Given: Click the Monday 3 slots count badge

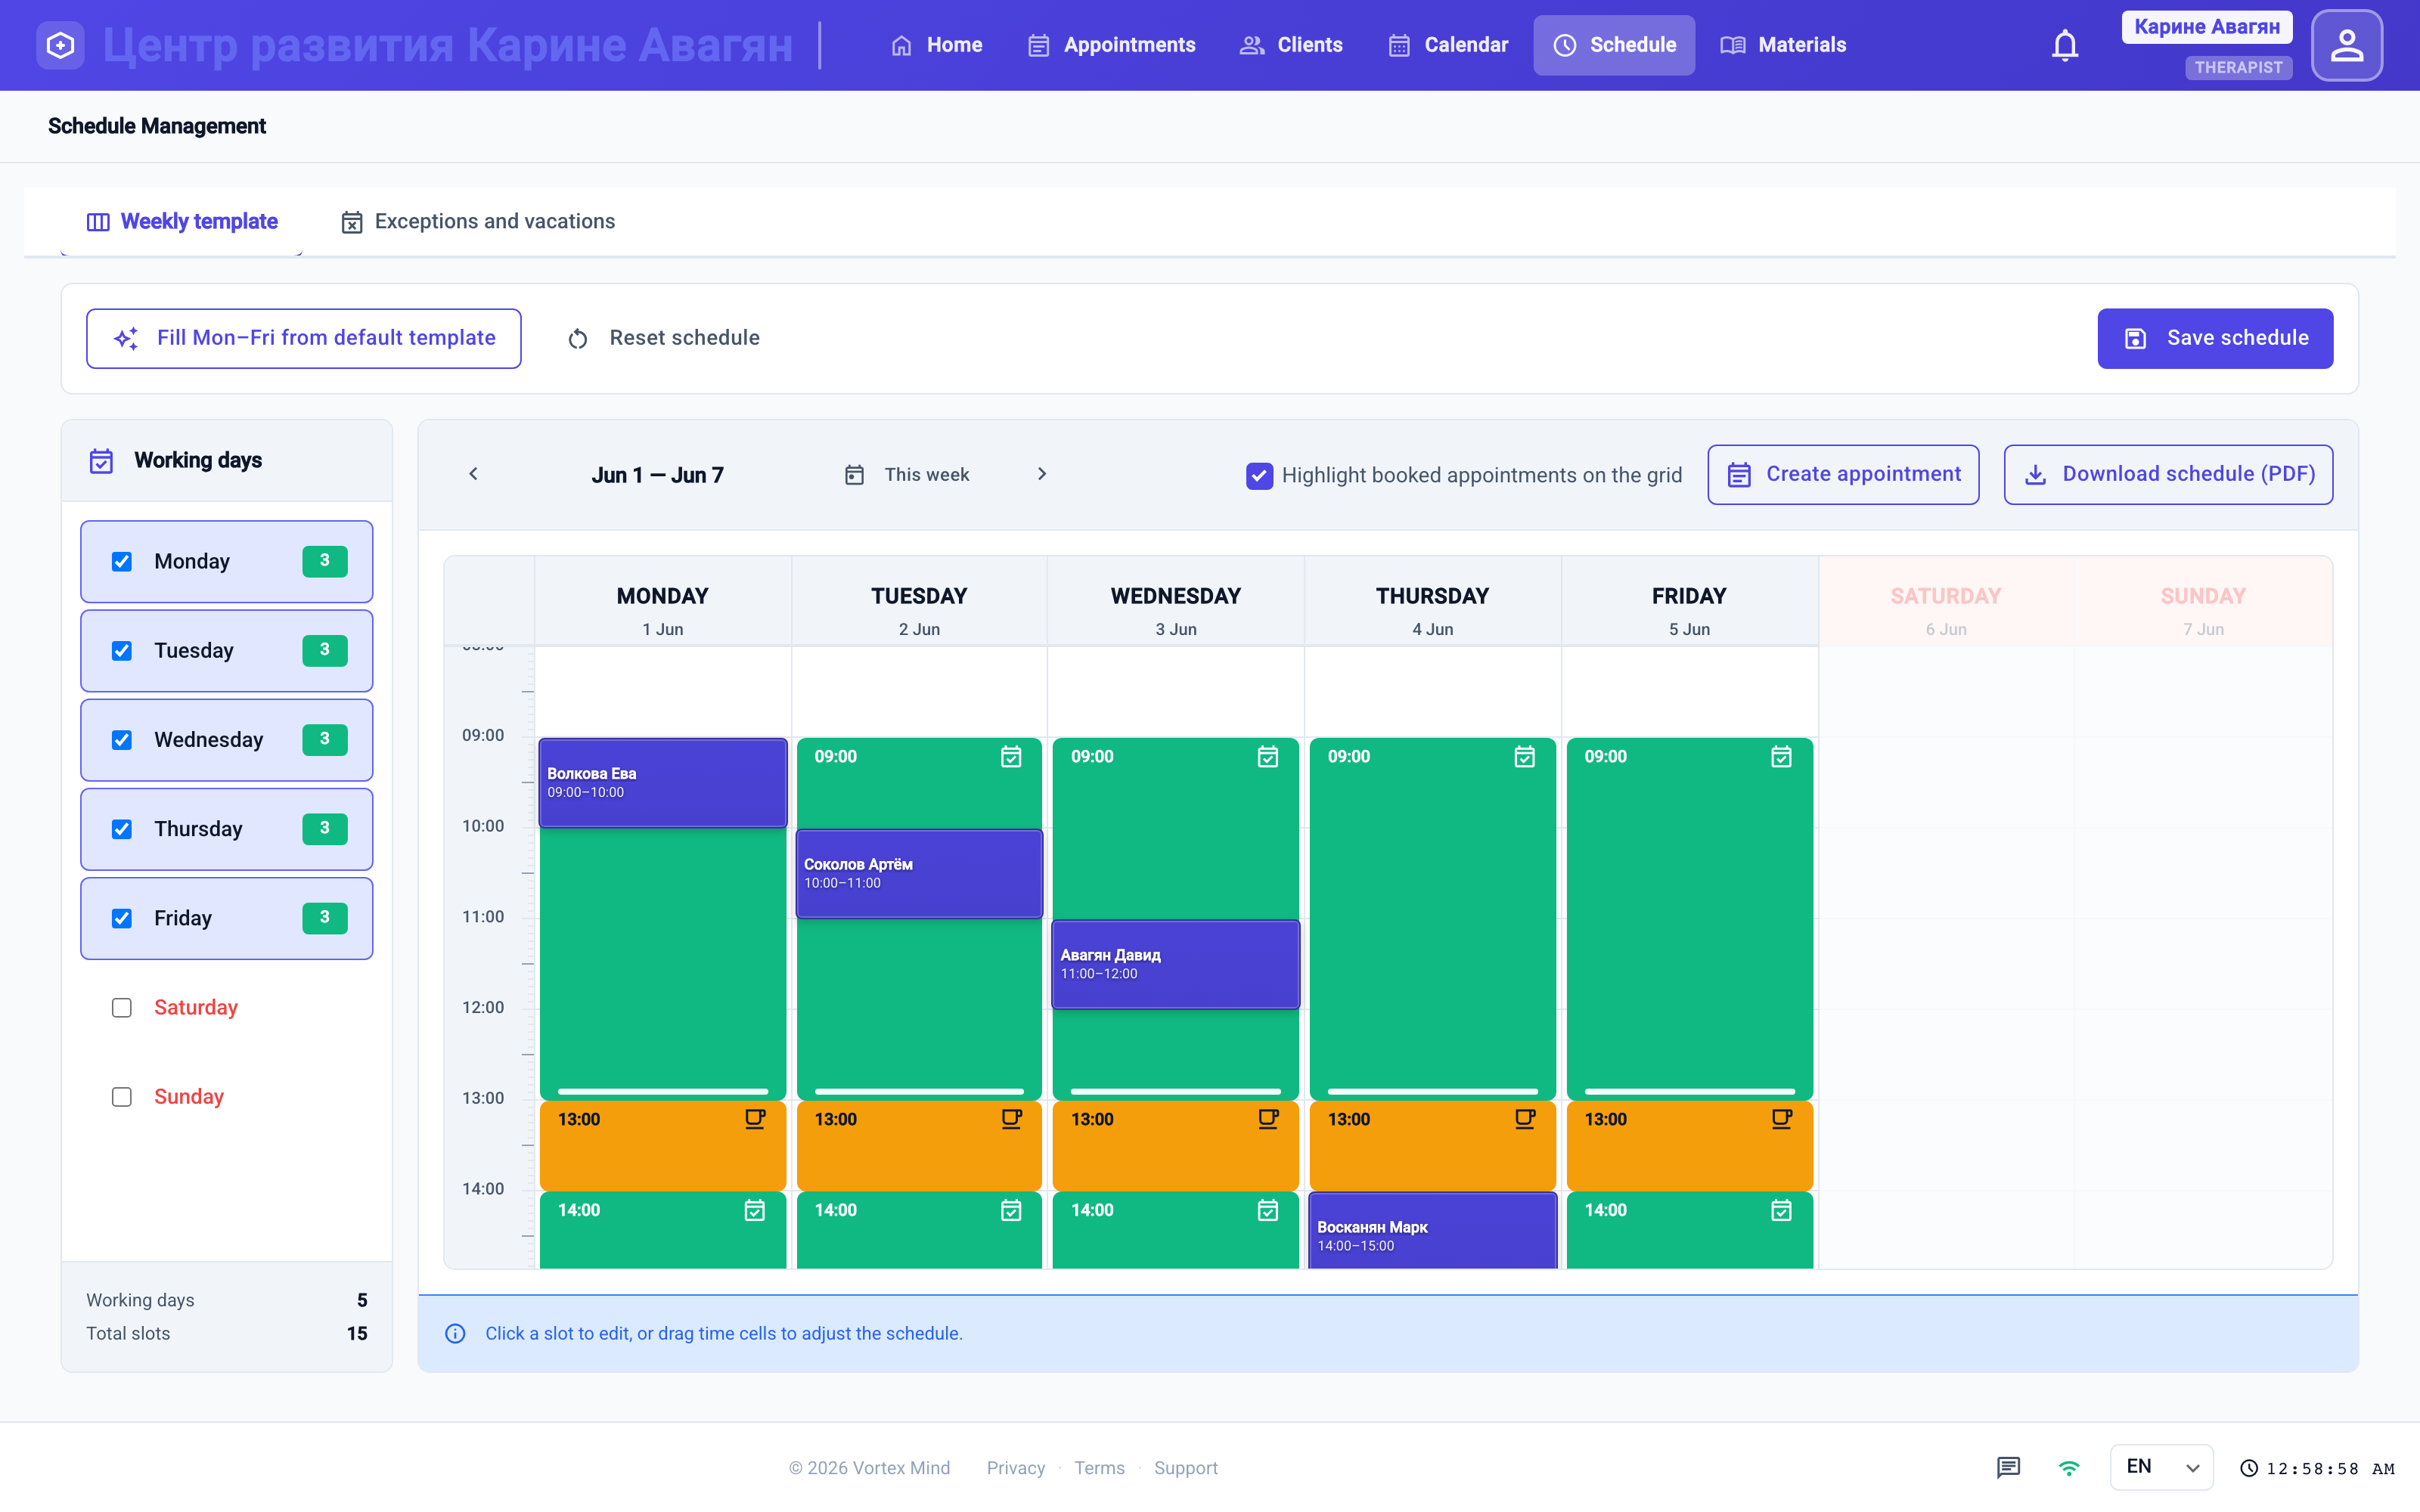Looking at the screenshot, I should [325, 561].
